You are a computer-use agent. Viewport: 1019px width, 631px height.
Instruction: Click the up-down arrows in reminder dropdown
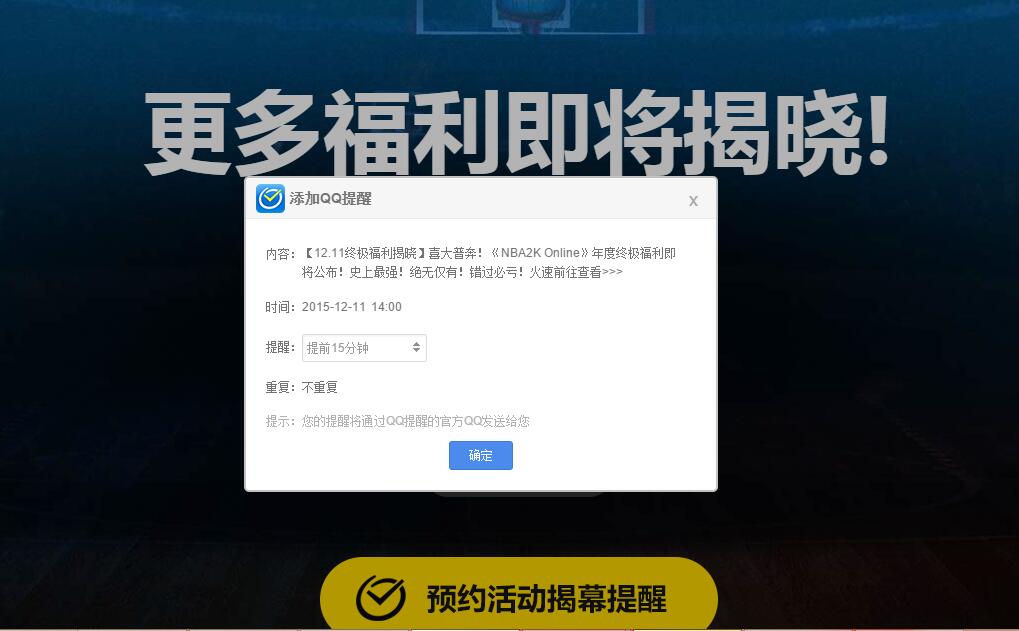[417, 348]
